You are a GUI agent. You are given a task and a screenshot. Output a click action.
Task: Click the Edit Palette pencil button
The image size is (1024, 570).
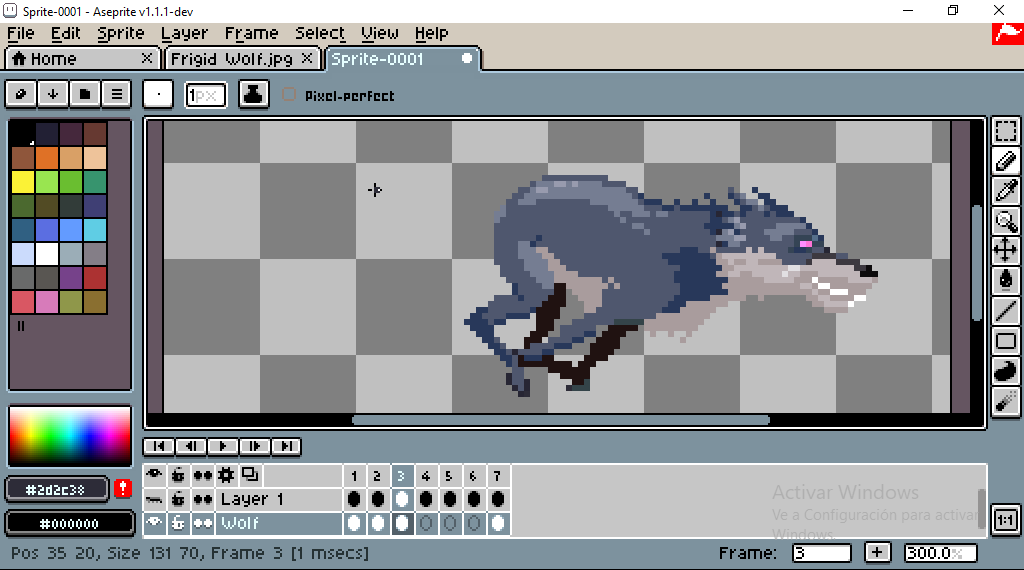pyautogui.click(x=21, y=95)
